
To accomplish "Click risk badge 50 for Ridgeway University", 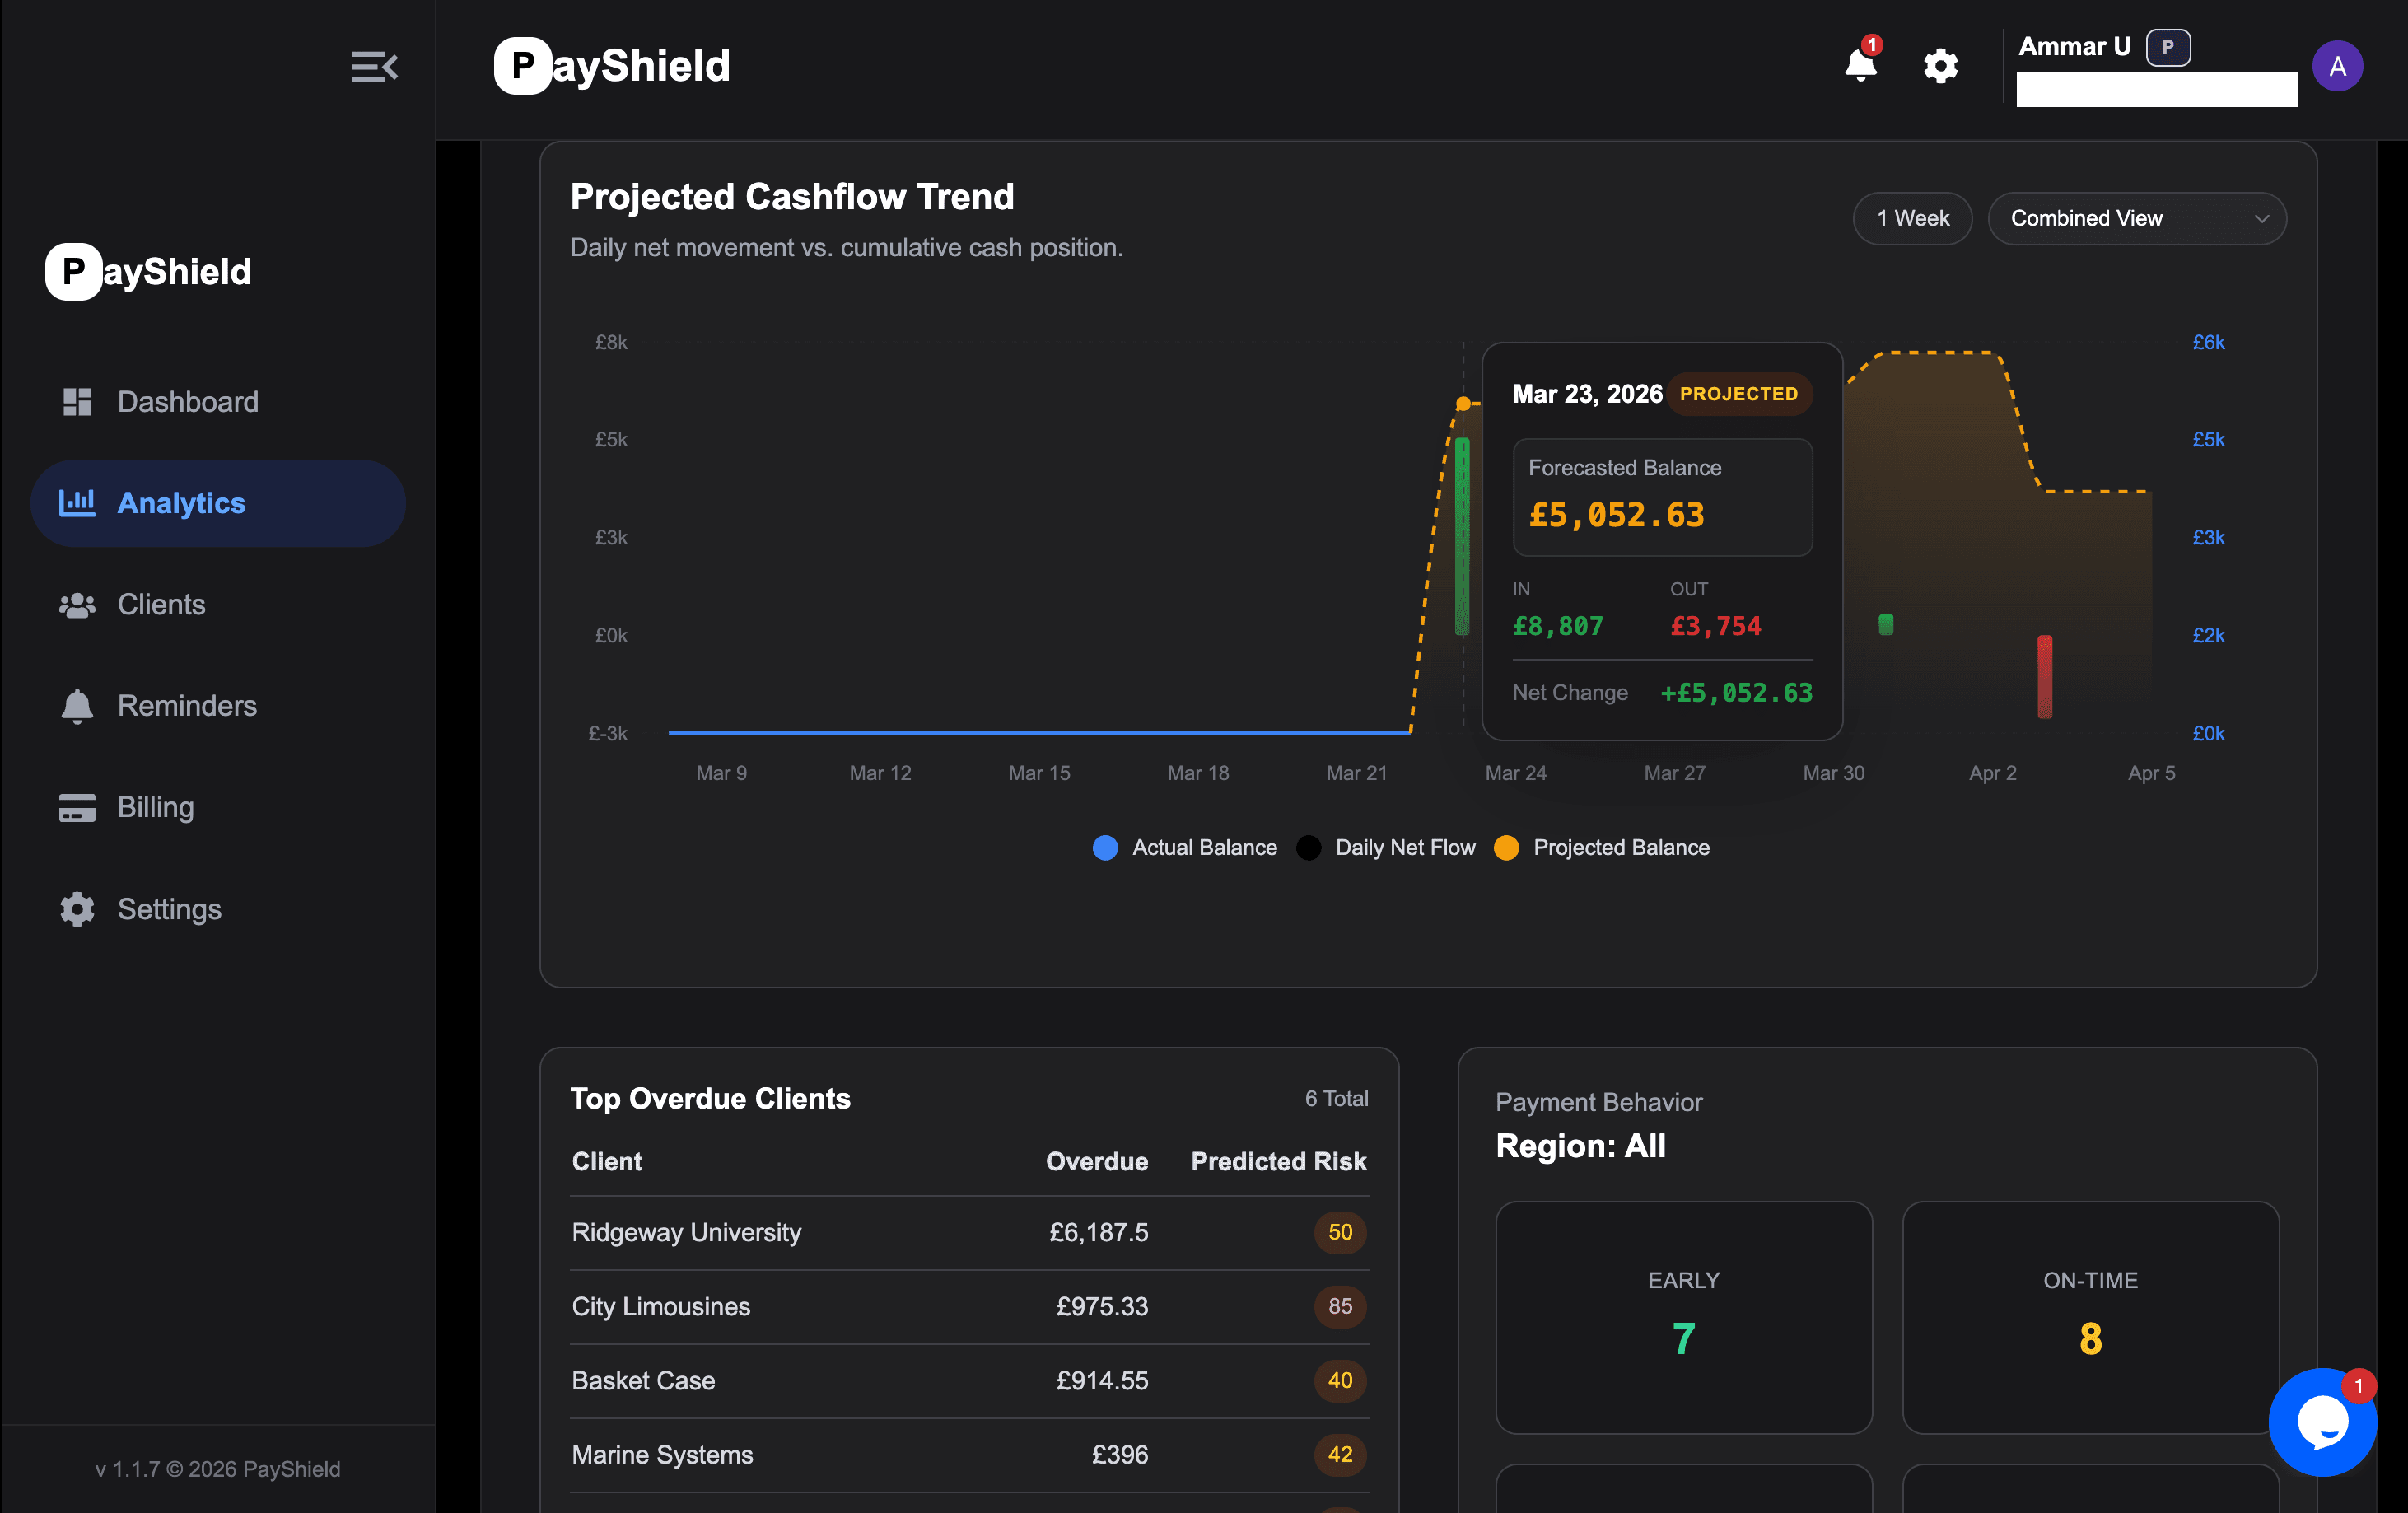I will 1340,1233.
